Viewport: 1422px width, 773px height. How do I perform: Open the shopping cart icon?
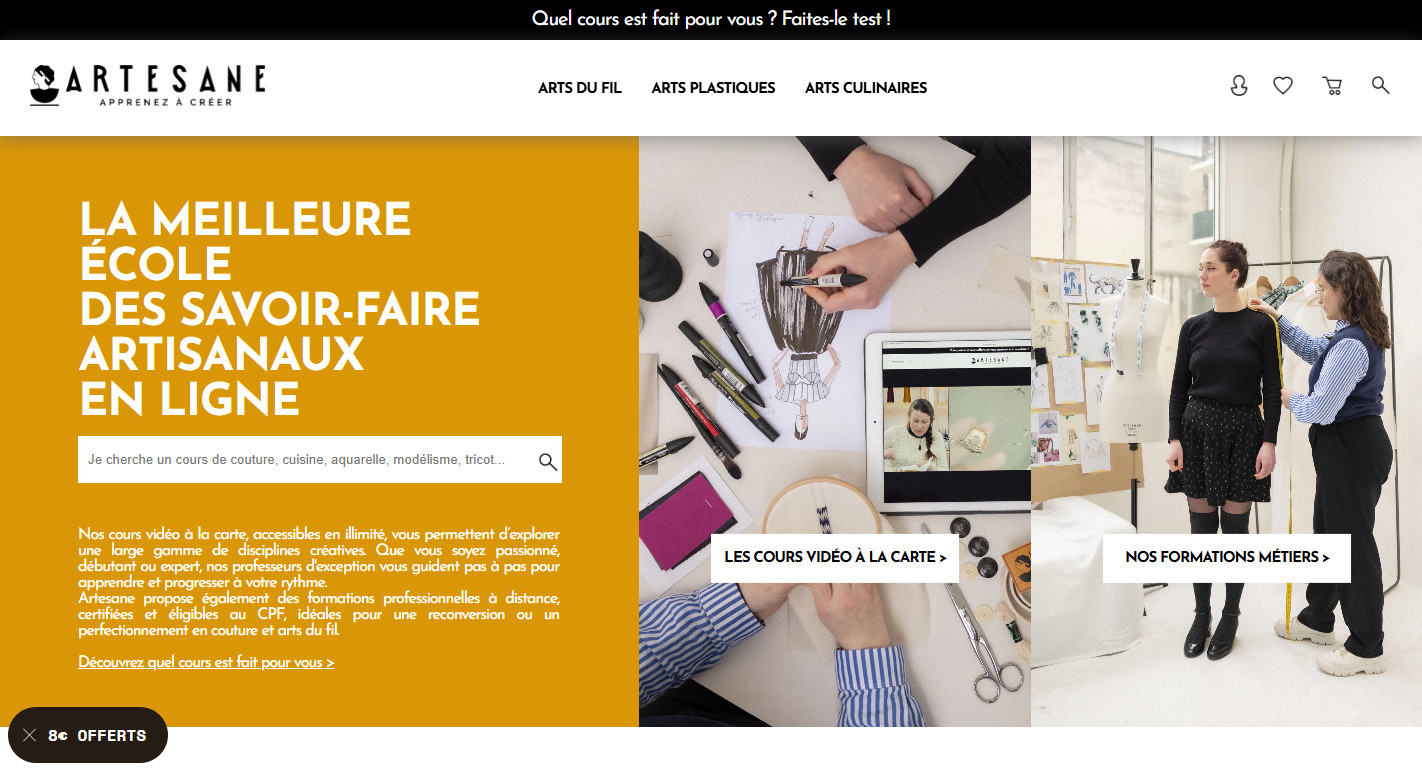click(1332, 86)
